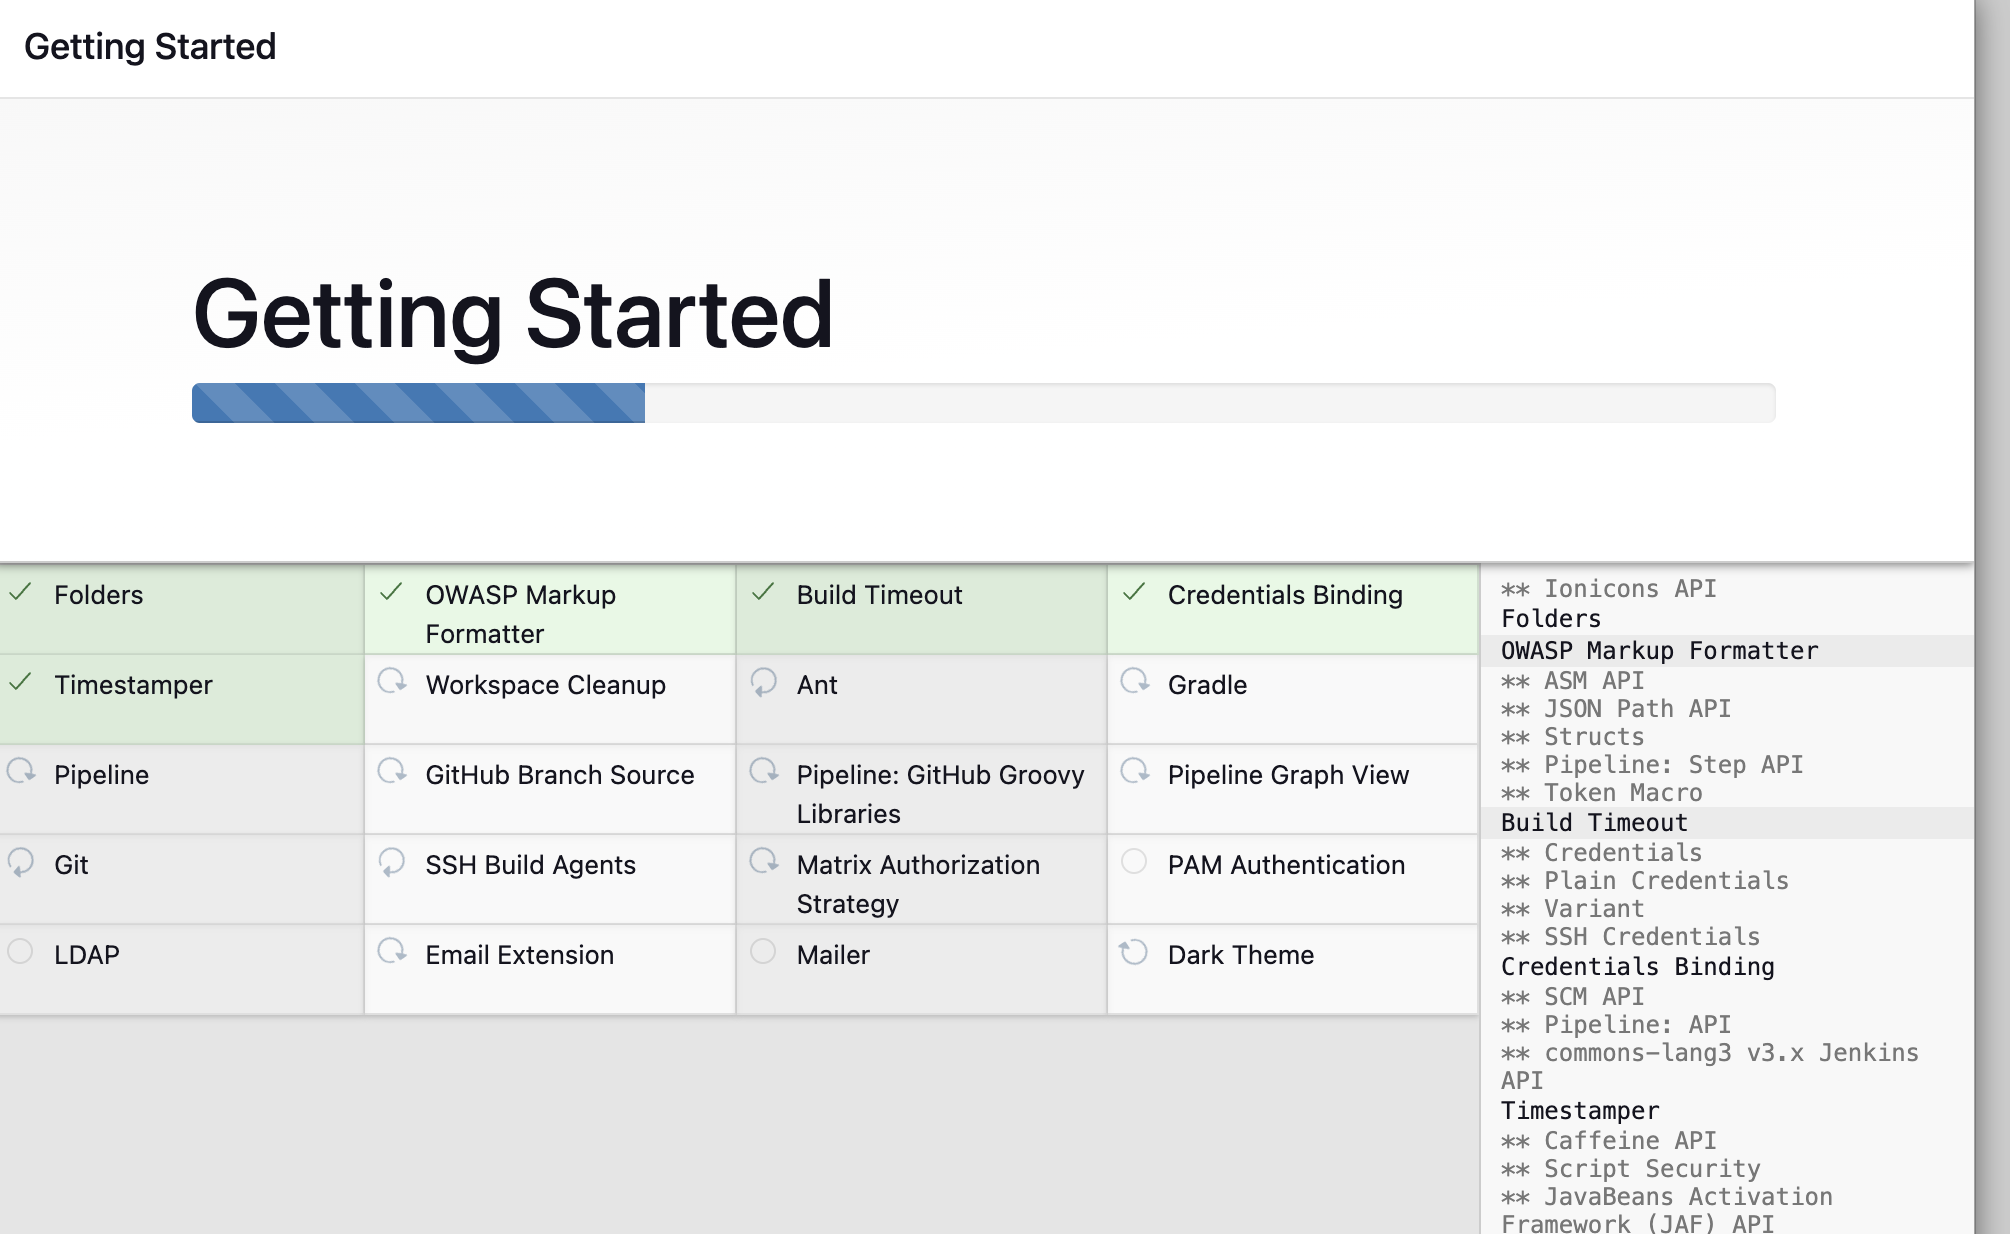Click the Mailer plugin name
Viewport: 2010px width, 1234px height.
tap(833, 955)
